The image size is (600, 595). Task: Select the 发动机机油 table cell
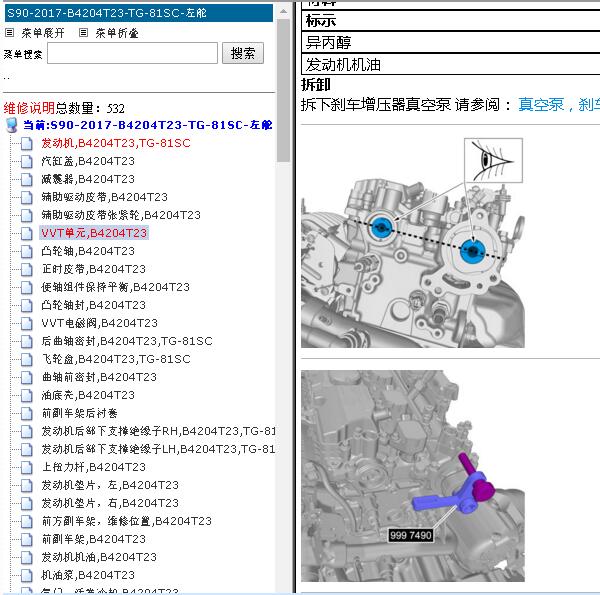(x=451, y=65)
